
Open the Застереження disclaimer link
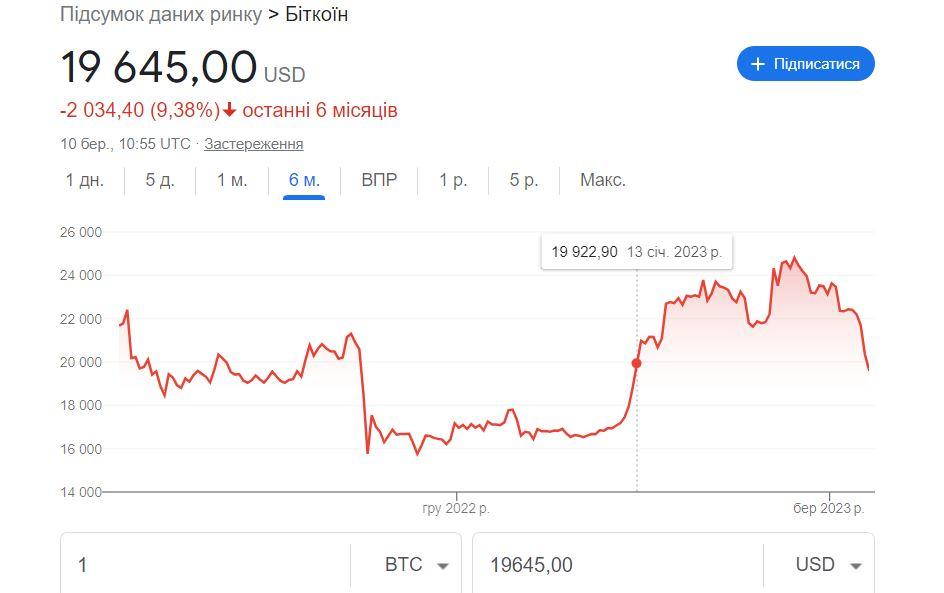(254, 144)
